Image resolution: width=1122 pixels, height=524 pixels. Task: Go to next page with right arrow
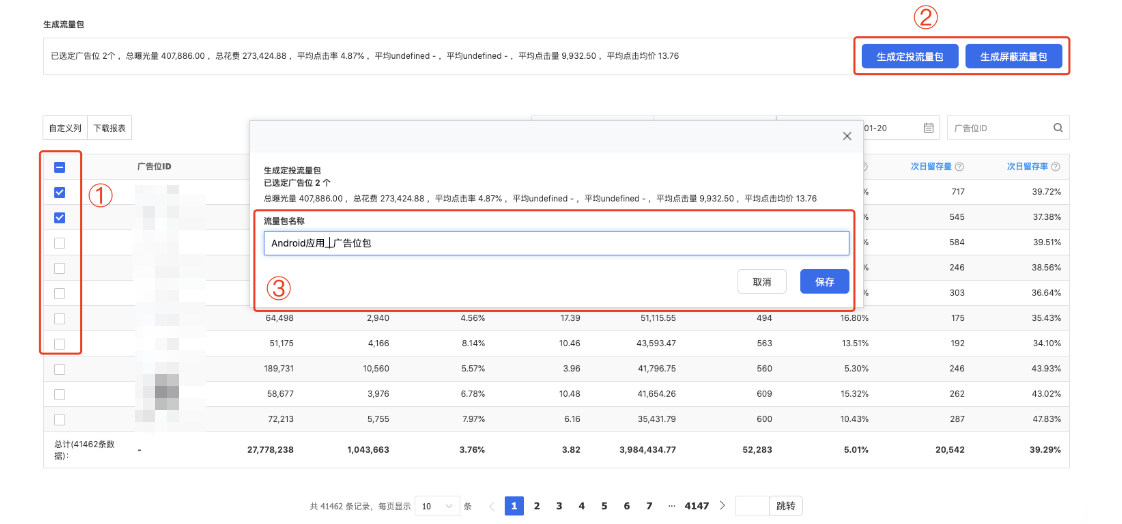[x=722, y=505]
